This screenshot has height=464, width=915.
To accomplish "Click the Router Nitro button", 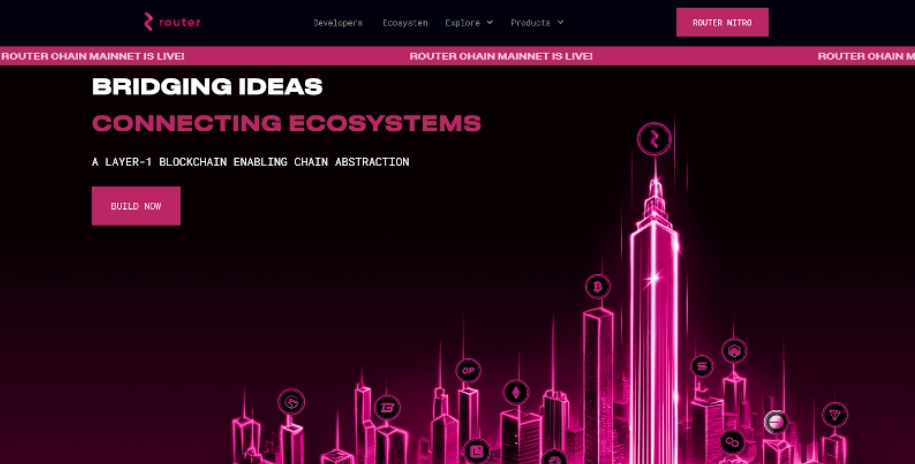I will (x=722, y=22).
